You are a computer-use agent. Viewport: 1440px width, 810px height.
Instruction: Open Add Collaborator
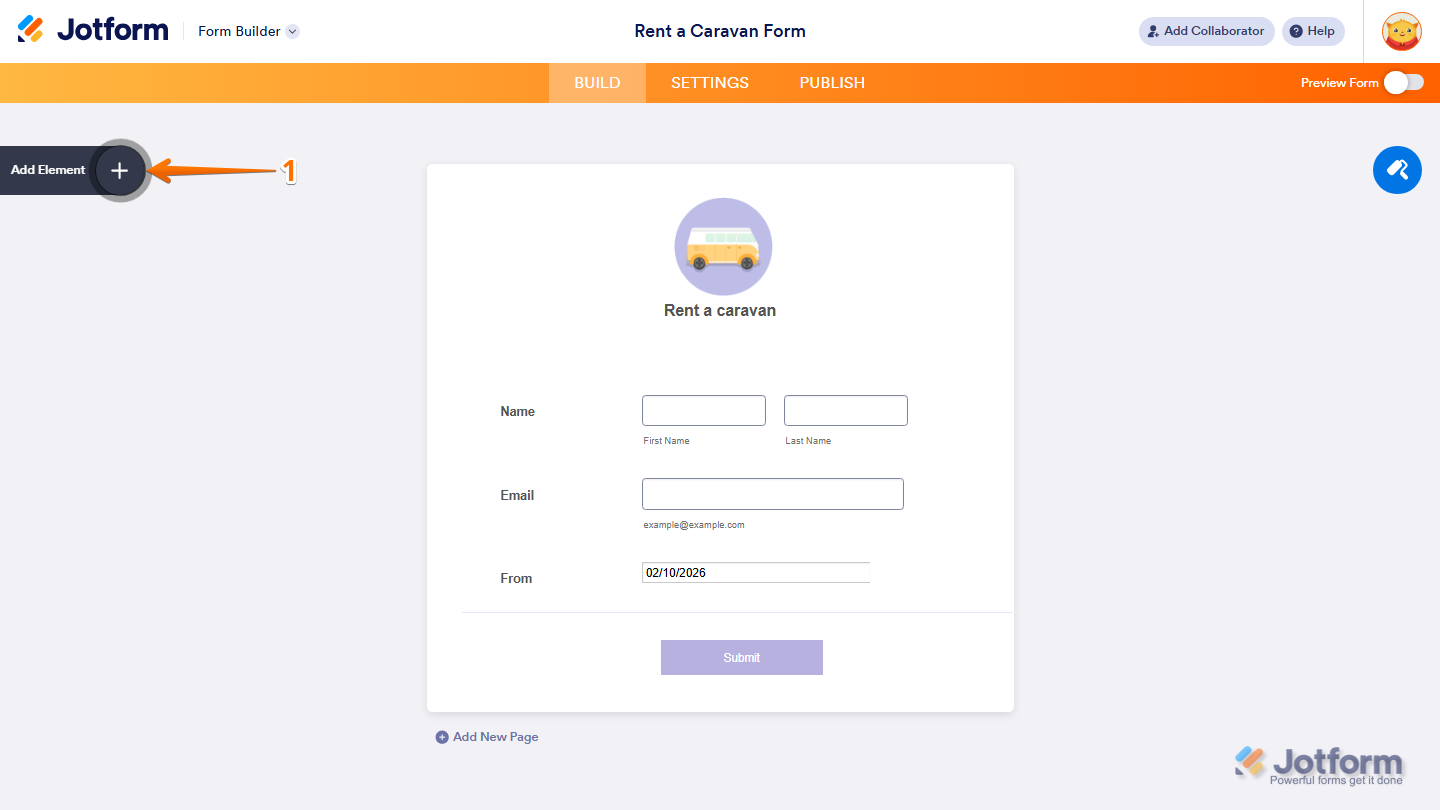click(x=1206, y=31)
